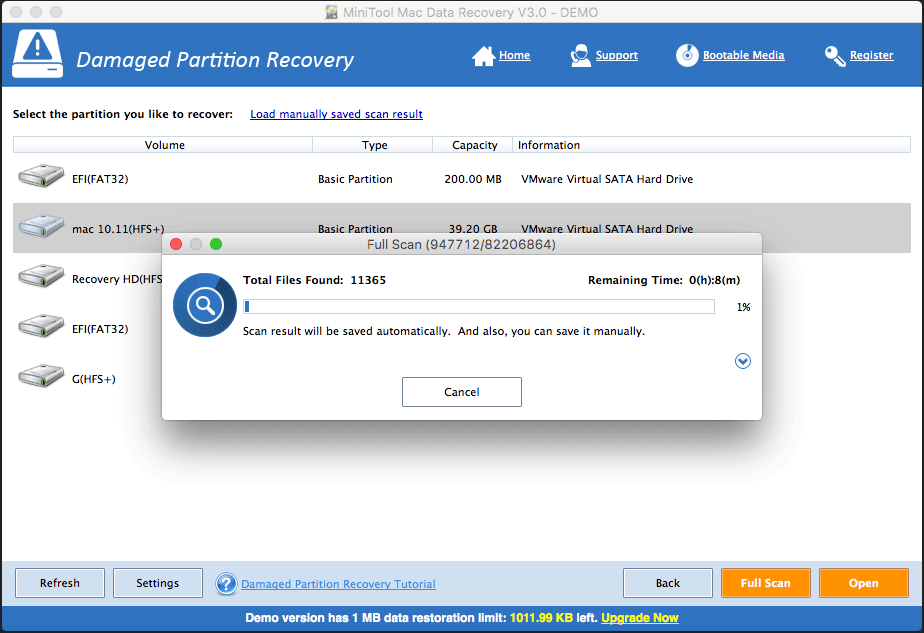This screenshot has height=633, width=924.
Task: Click the Information column header
Action: [711, 145]
